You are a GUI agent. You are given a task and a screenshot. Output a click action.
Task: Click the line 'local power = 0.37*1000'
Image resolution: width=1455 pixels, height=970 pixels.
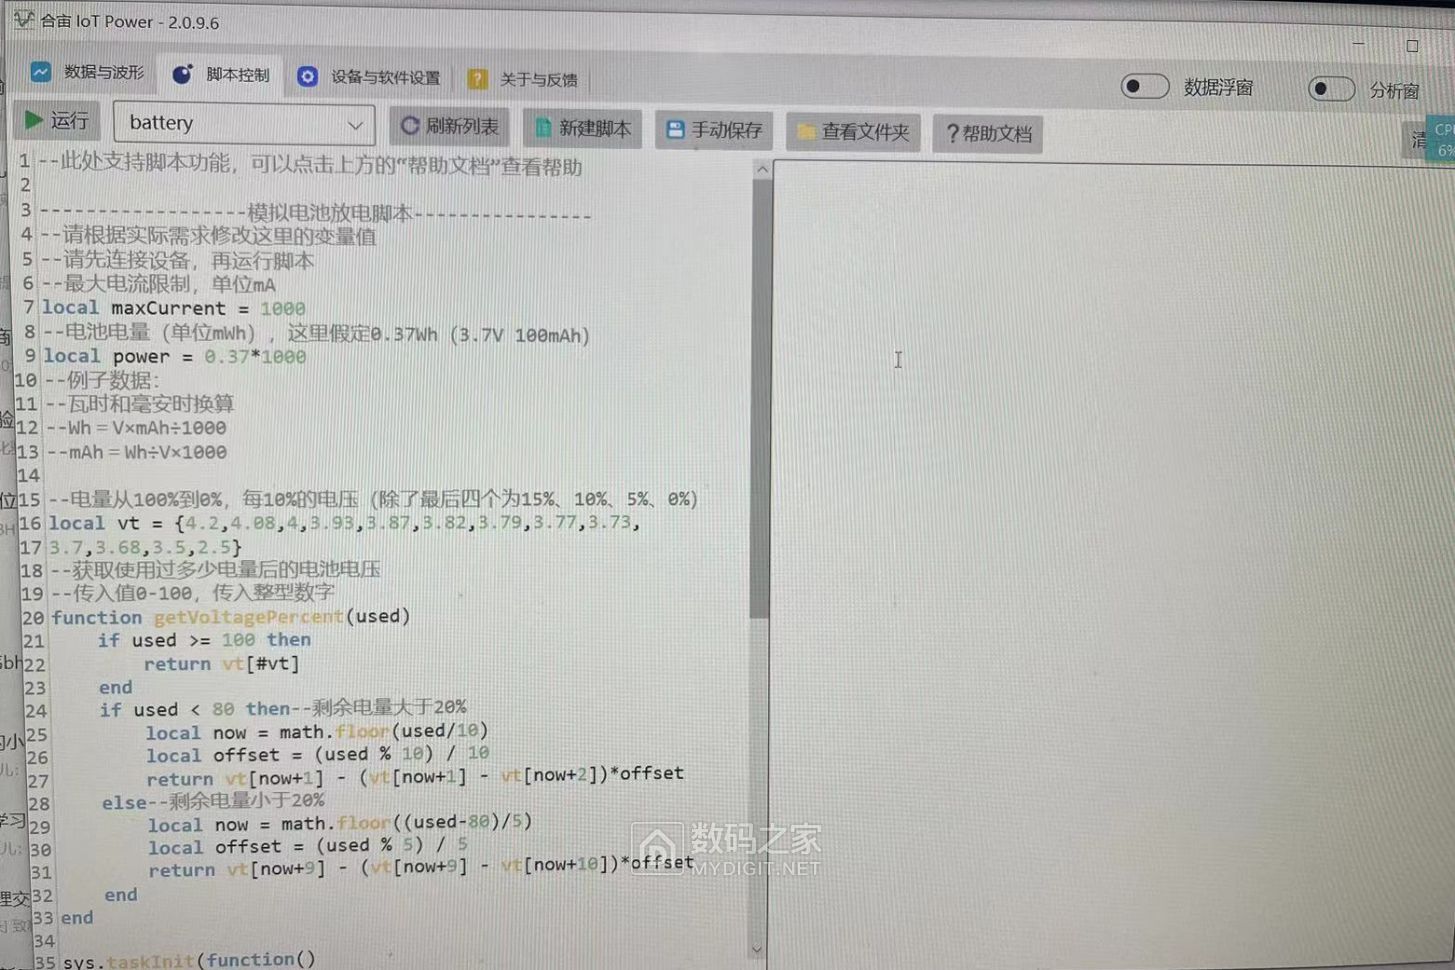pos(174,356)
